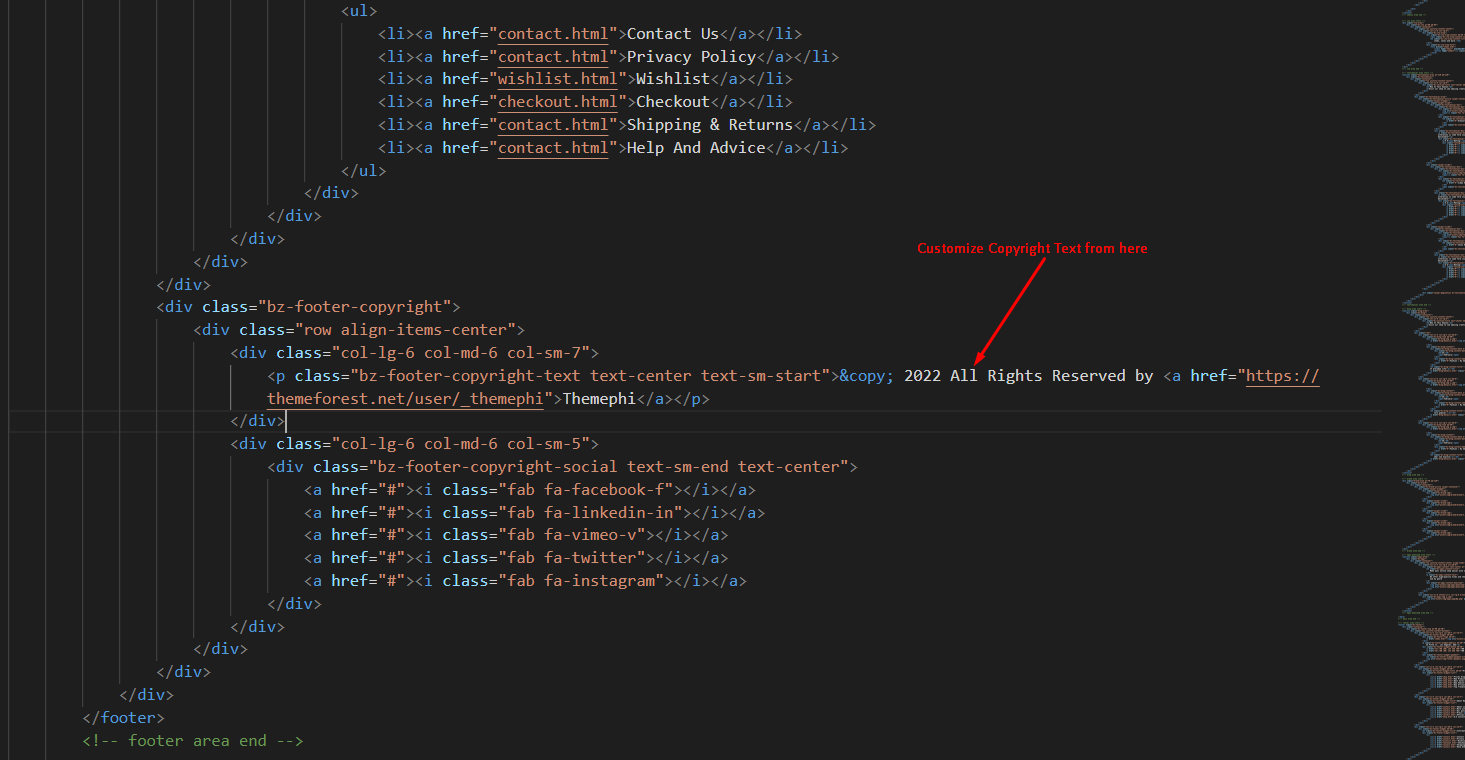Select the "fab fa-linkedin-in" class value
Screen dimensions: 1465x760
click(x=590, y=513)
